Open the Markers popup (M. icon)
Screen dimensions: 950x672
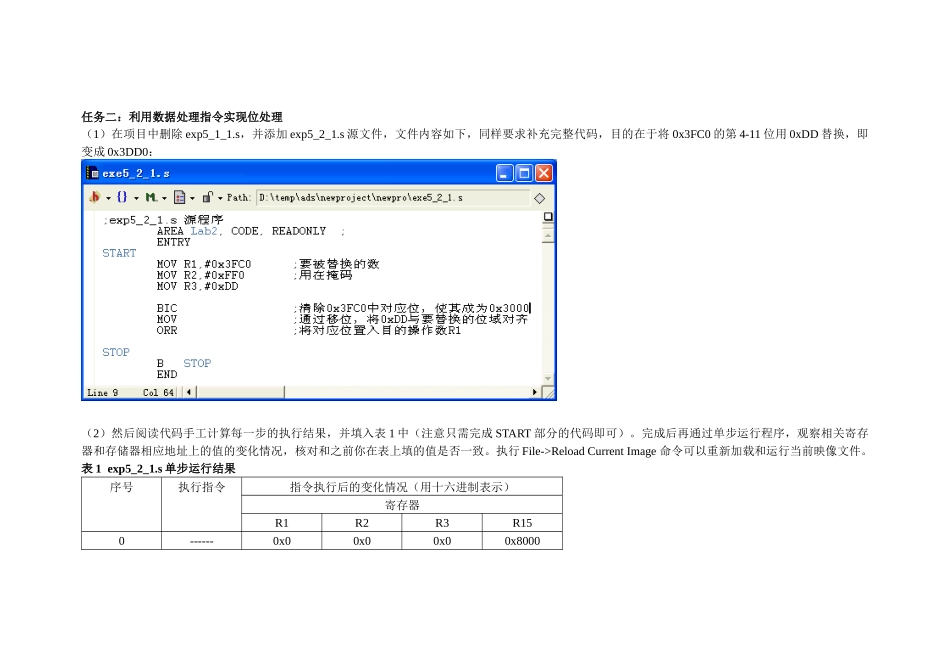point(151,197)
